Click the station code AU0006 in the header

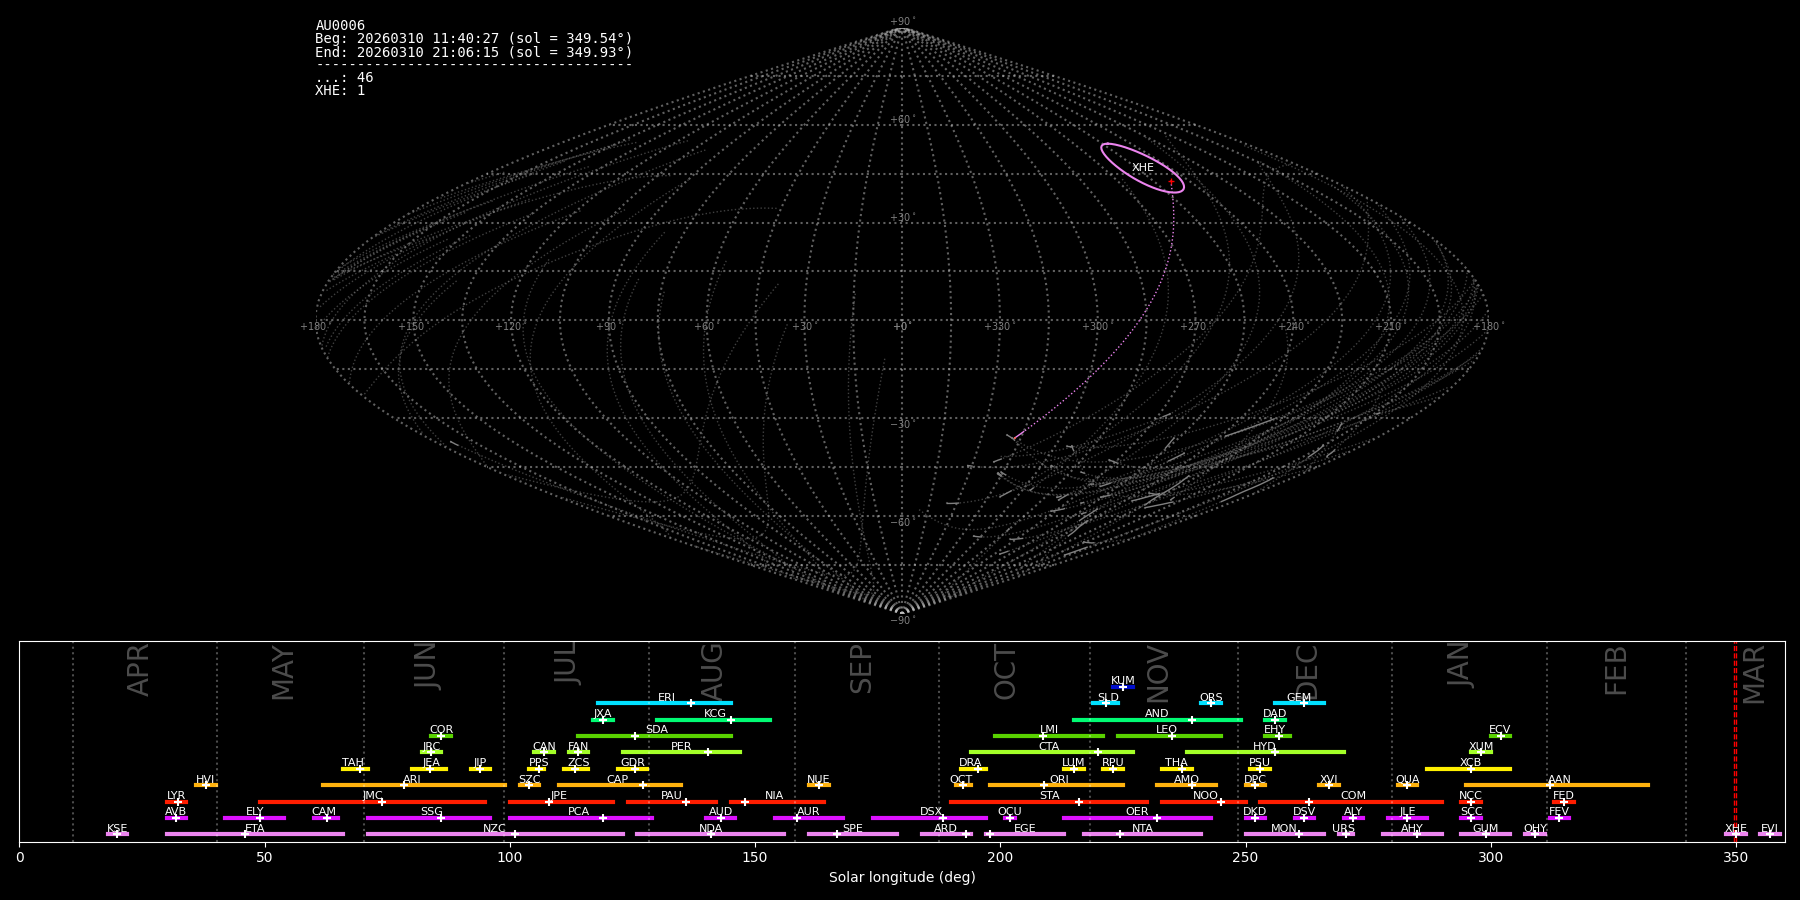click(x=340, y=26)
